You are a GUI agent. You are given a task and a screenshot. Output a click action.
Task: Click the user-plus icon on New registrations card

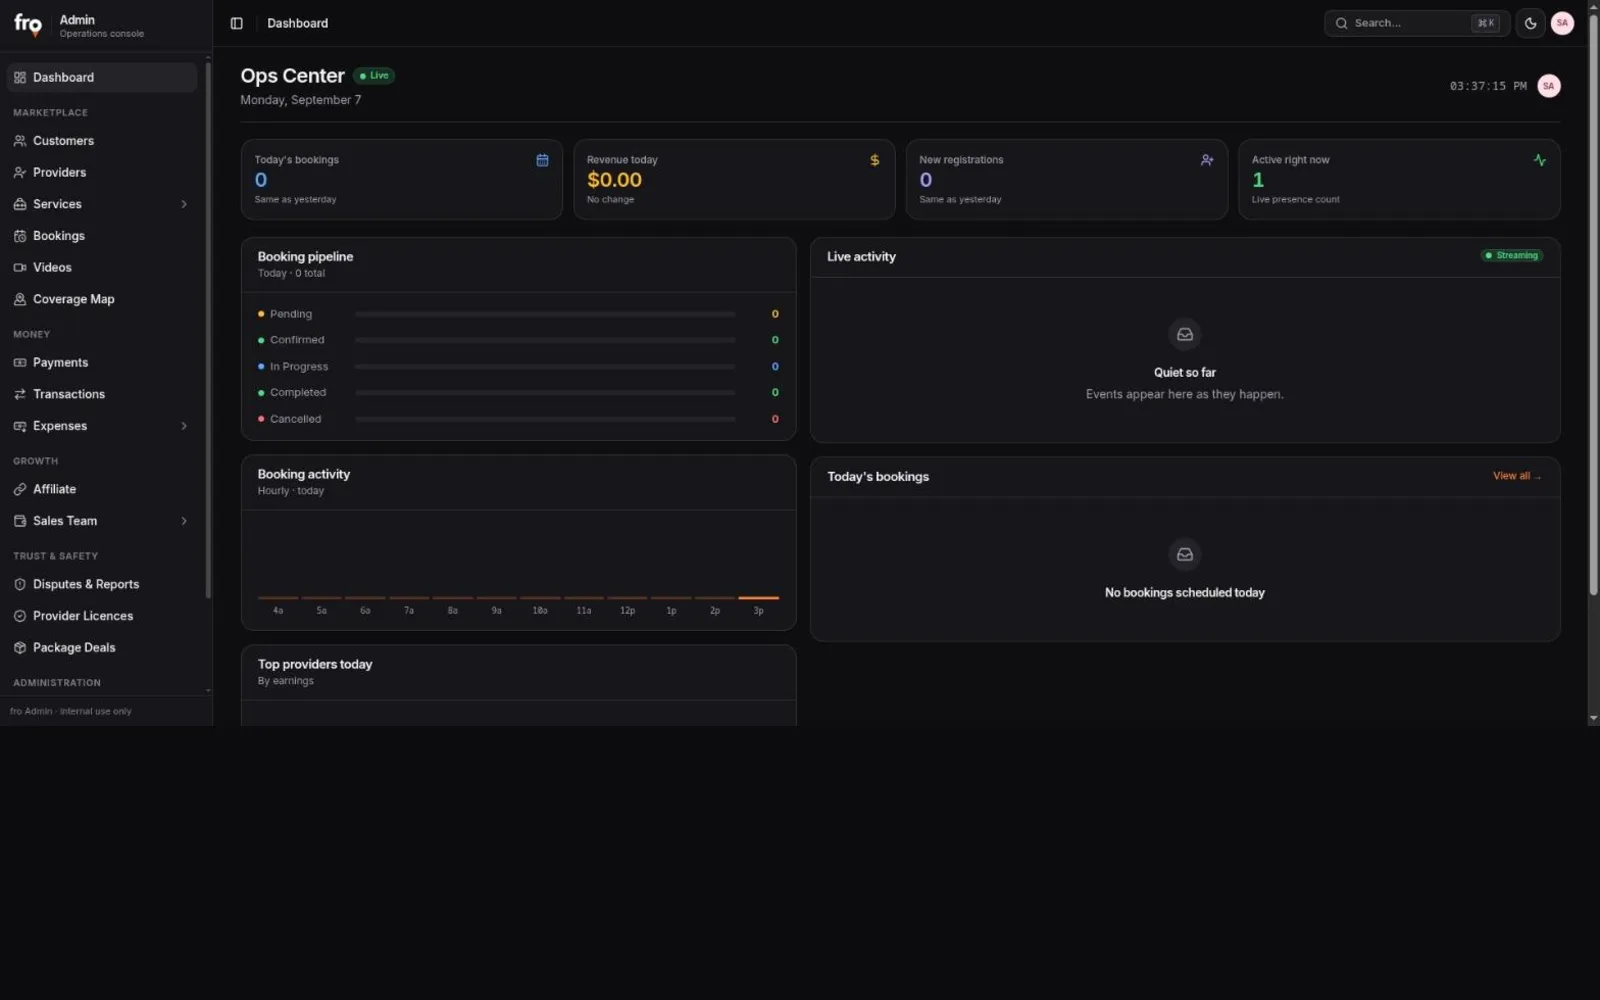pyautogui.click(x=1207, y=160)
